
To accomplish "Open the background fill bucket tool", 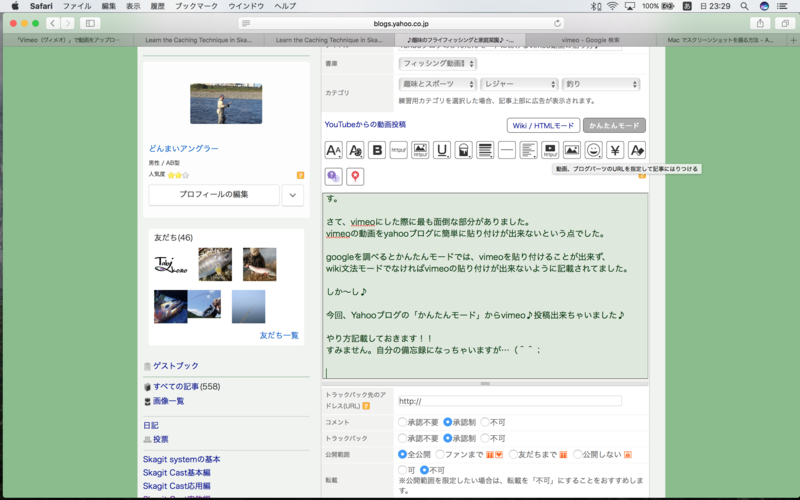I will click(463, 150).
